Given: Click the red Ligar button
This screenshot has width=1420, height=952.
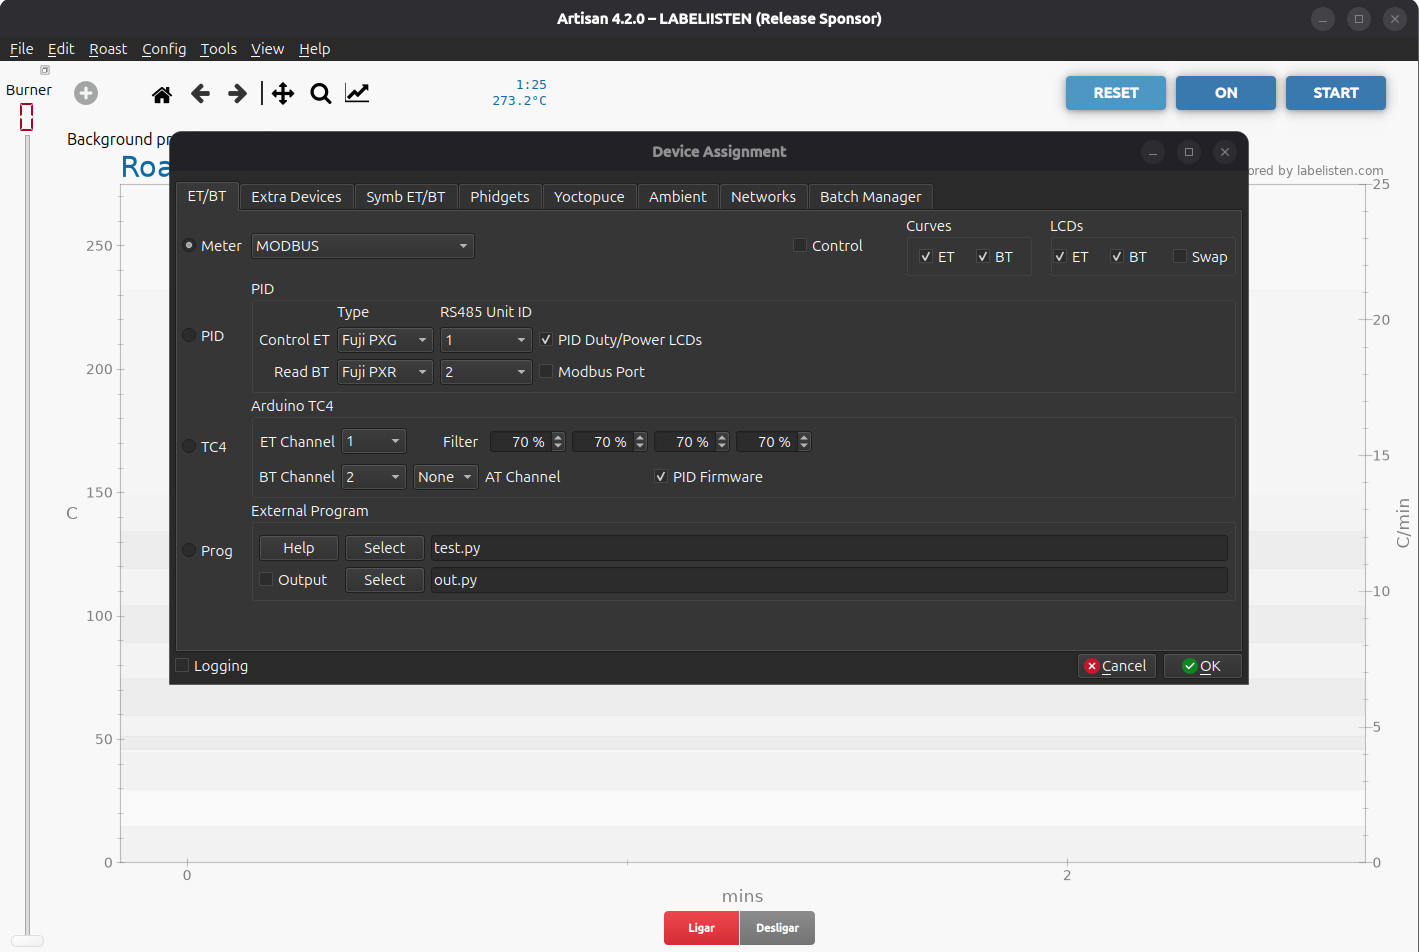Looking at the screenshot, I should coord(701,928).
